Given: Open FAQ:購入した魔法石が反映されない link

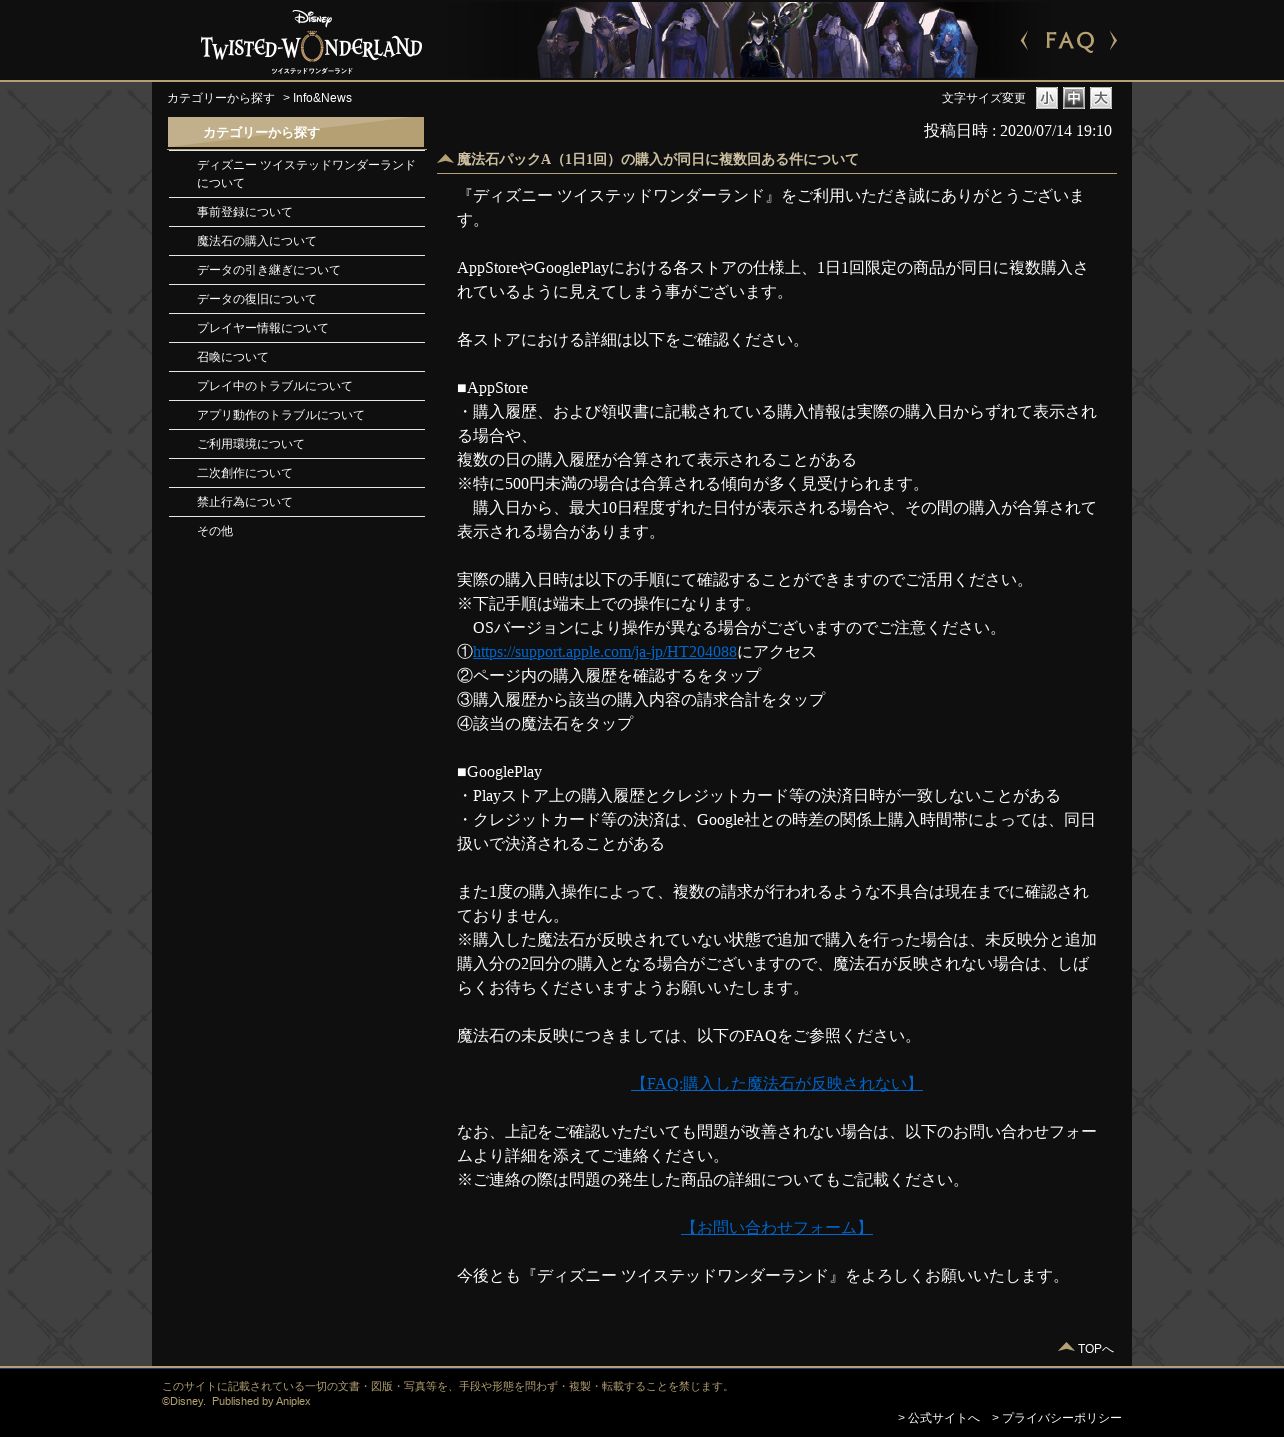Looking at the screenshot, I should 777,1084.
